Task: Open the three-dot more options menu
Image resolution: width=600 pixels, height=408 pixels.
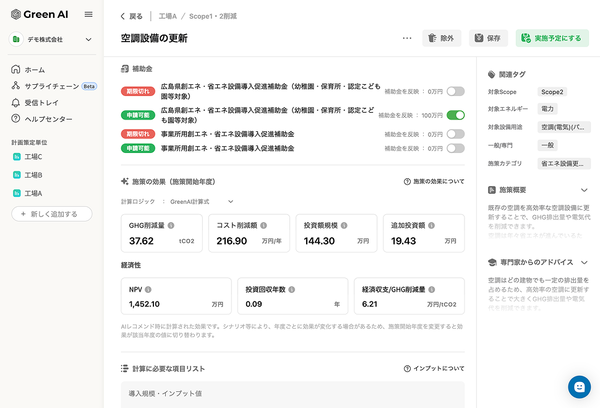Action: click(x=406, y=38)
